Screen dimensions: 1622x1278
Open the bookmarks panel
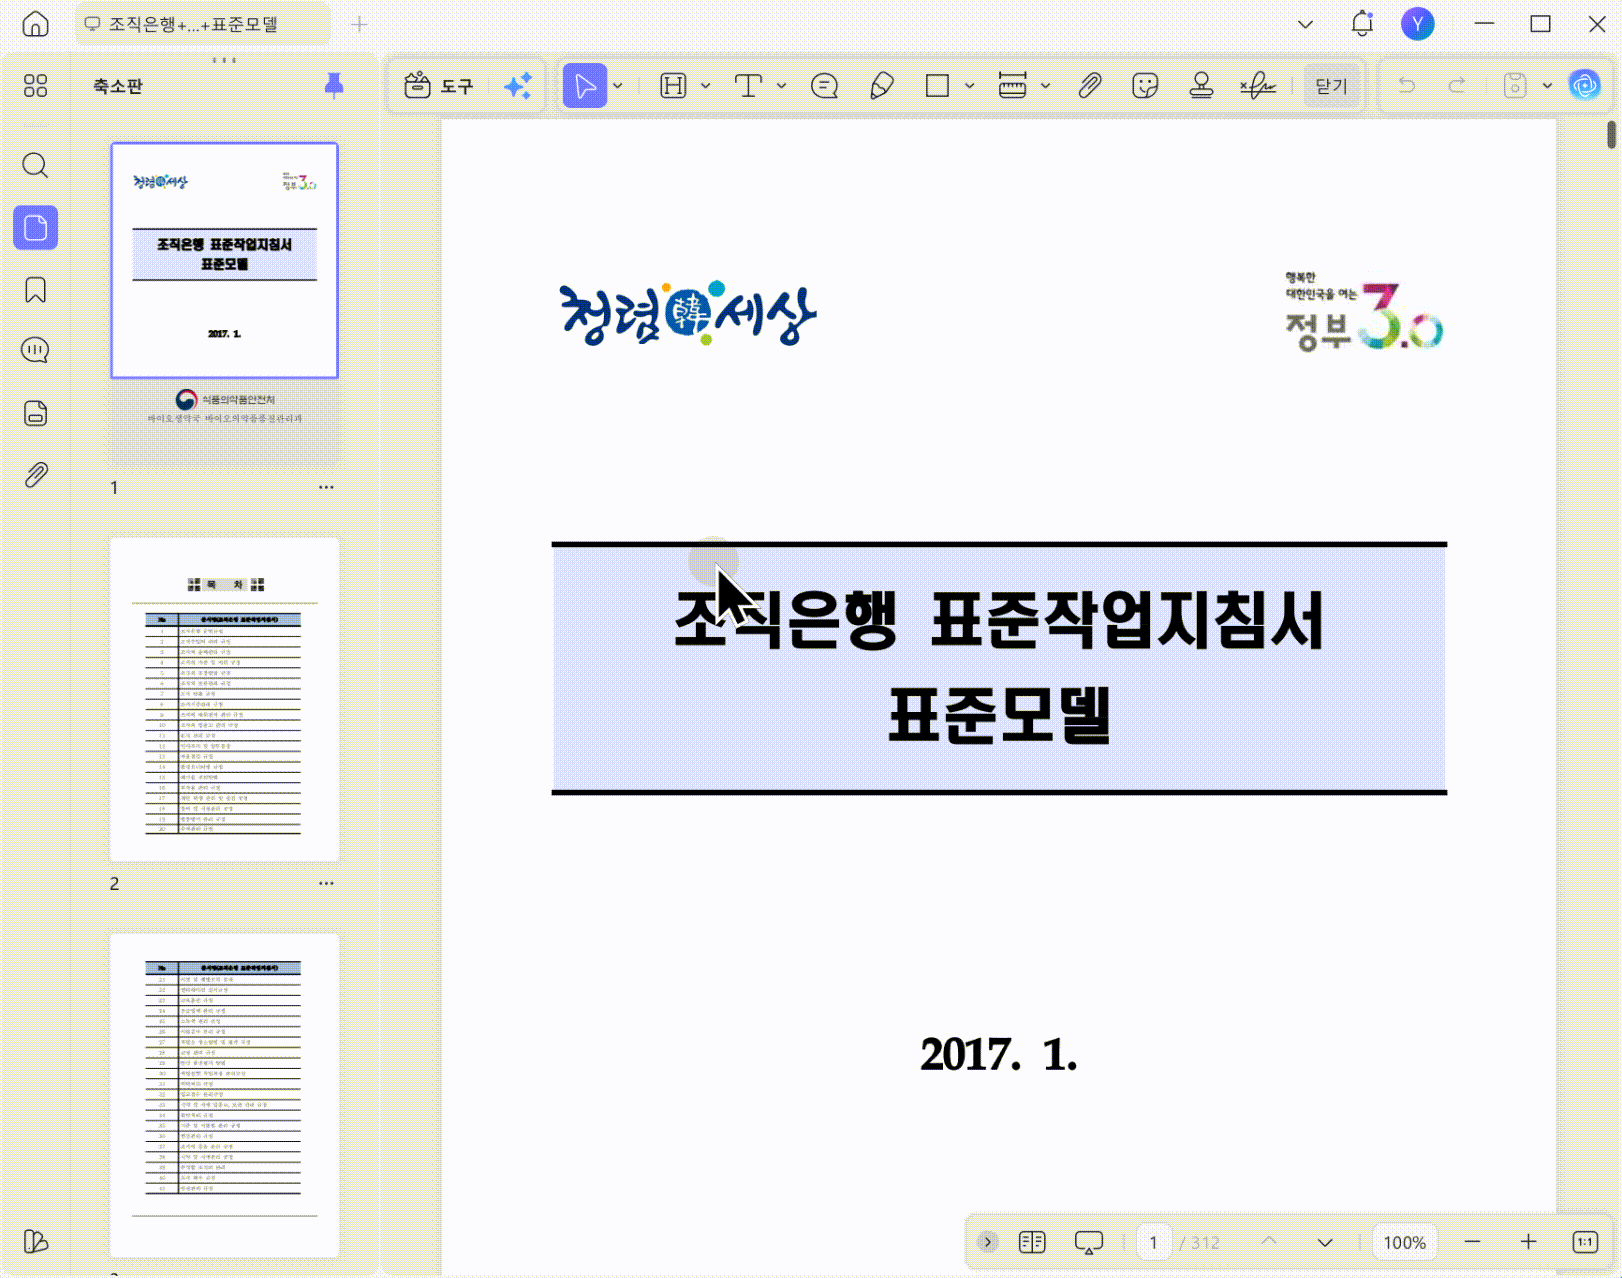[x=36, y=290]
